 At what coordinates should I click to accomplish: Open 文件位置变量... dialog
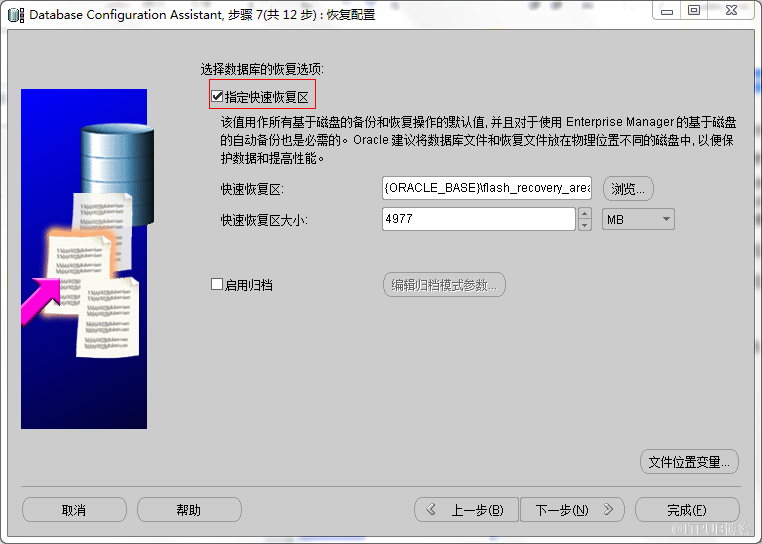(x=689, y=462)
